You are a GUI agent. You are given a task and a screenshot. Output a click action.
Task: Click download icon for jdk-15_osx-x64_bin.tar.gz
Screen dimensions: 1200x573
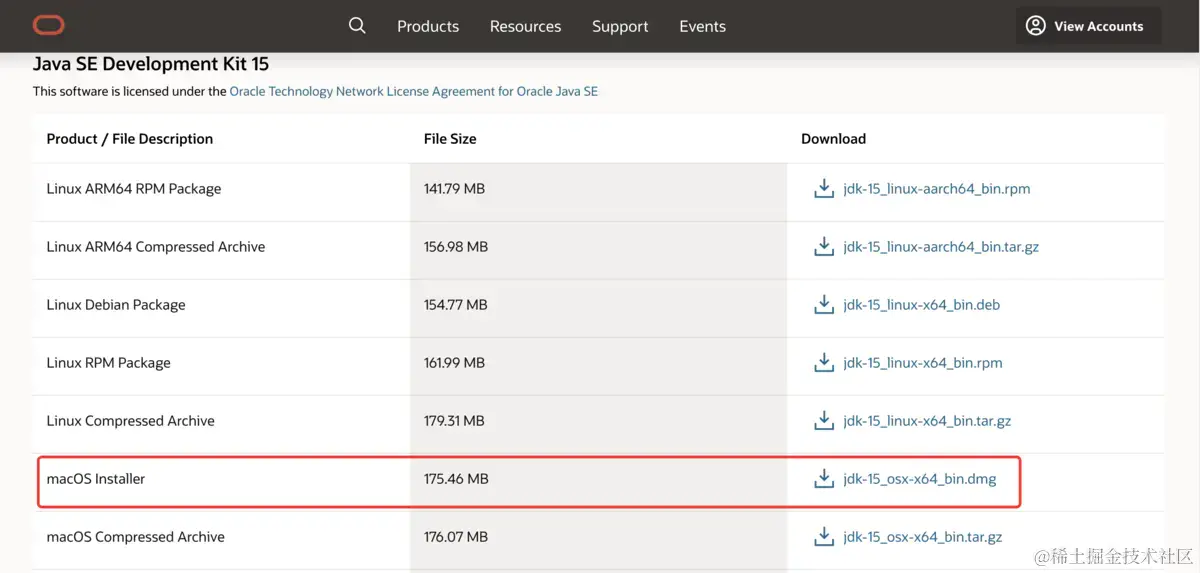(824, 537)
